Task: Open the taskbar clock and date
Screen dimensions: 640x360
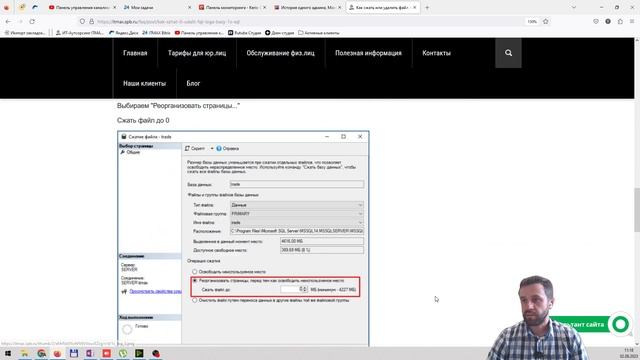Action: pos(629,353)
